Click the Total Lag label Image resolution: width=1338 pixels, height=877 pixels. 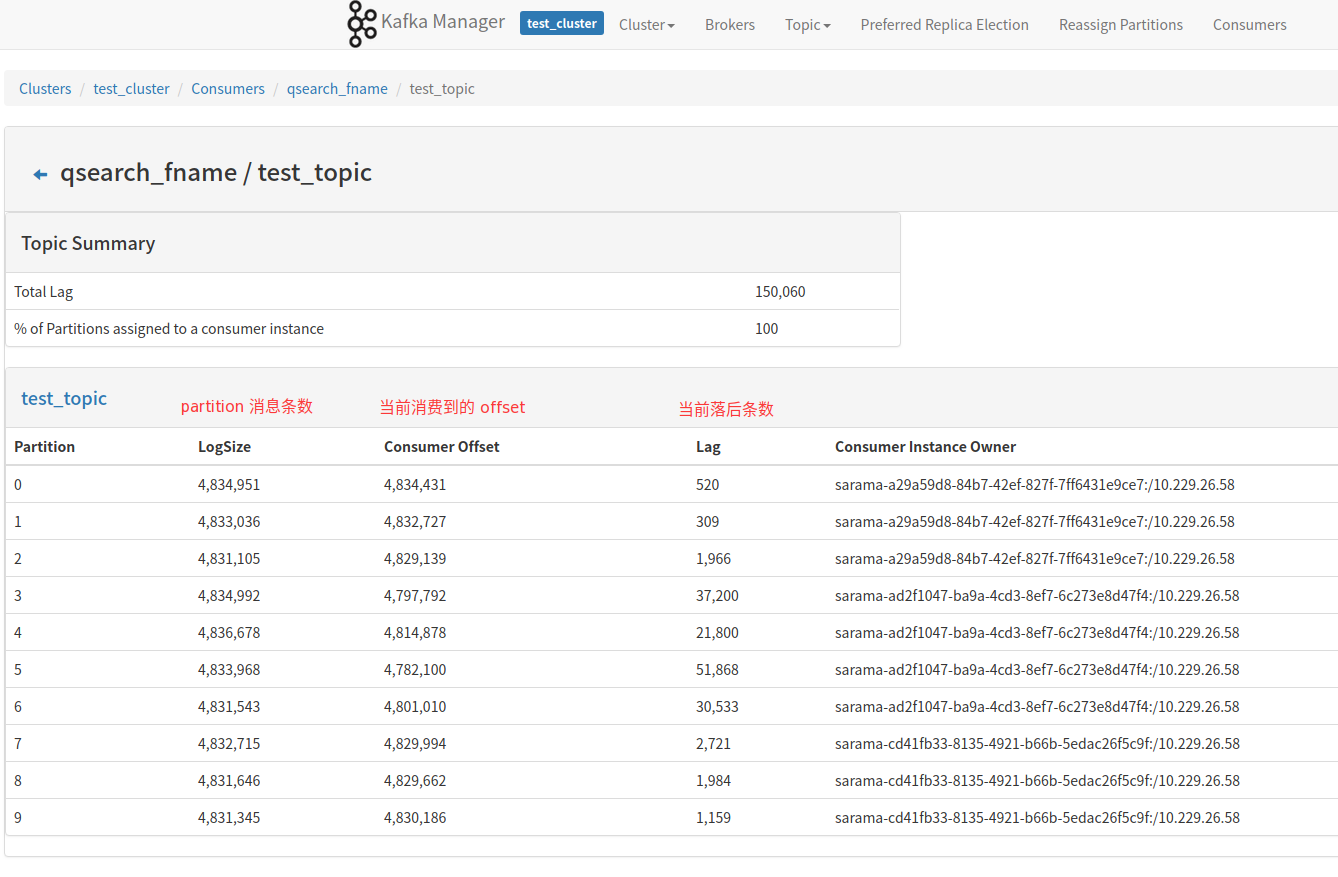[44, 292]
